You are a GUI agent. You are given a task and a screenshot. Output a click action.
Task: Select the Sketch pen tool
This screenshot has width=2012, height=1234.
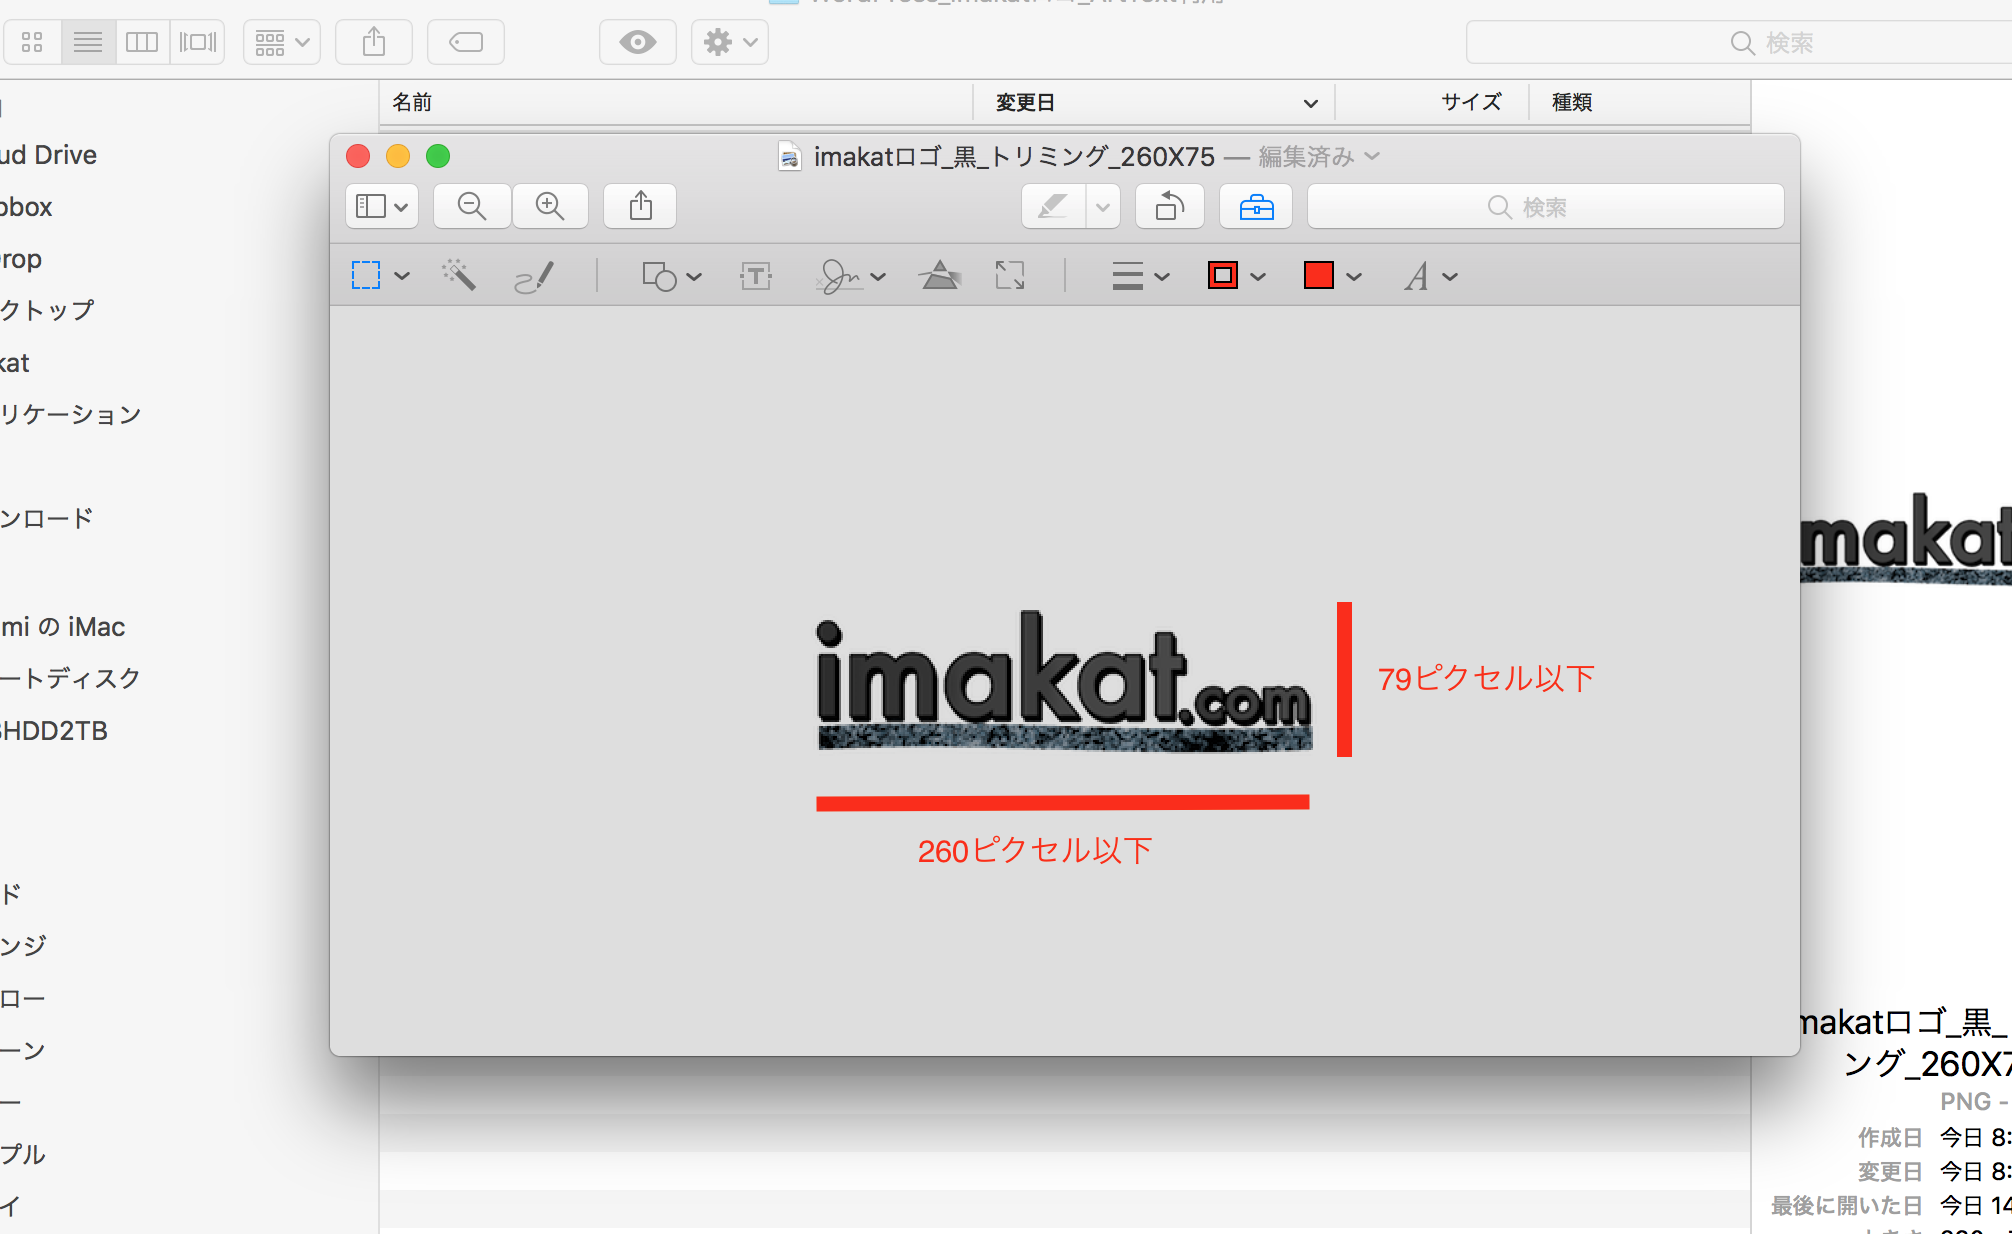pos(534,276)
